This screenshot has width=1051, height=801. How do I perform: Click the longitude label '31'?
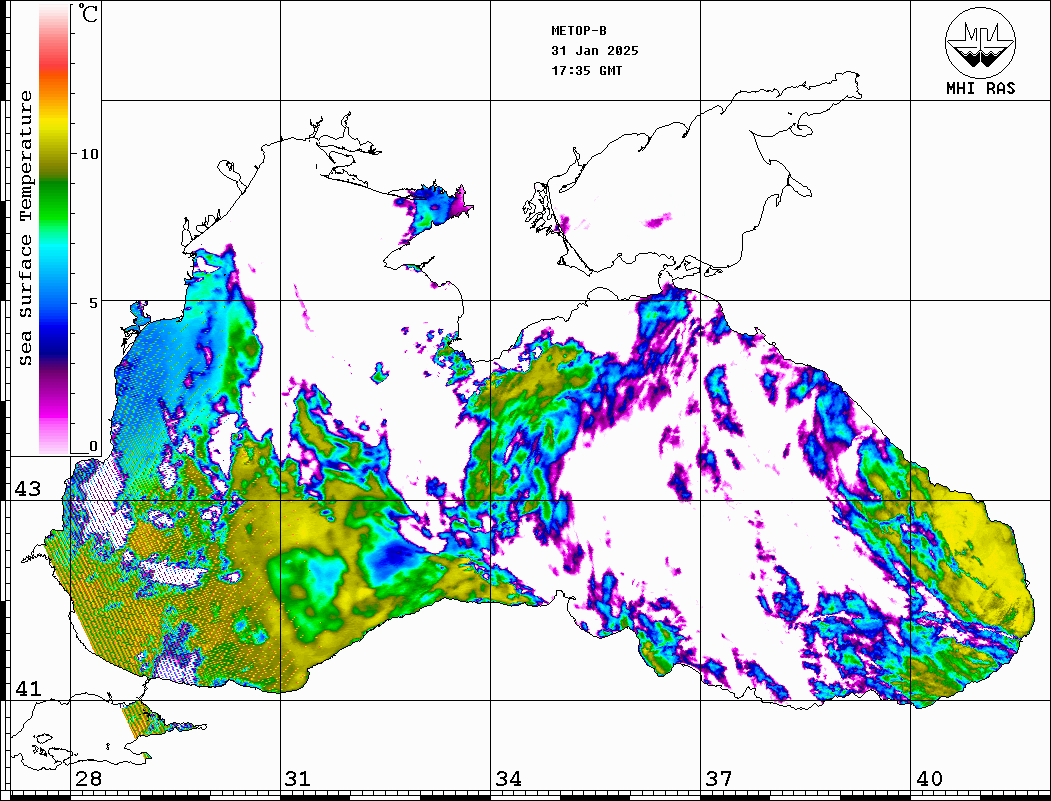(x=298, y=779)
